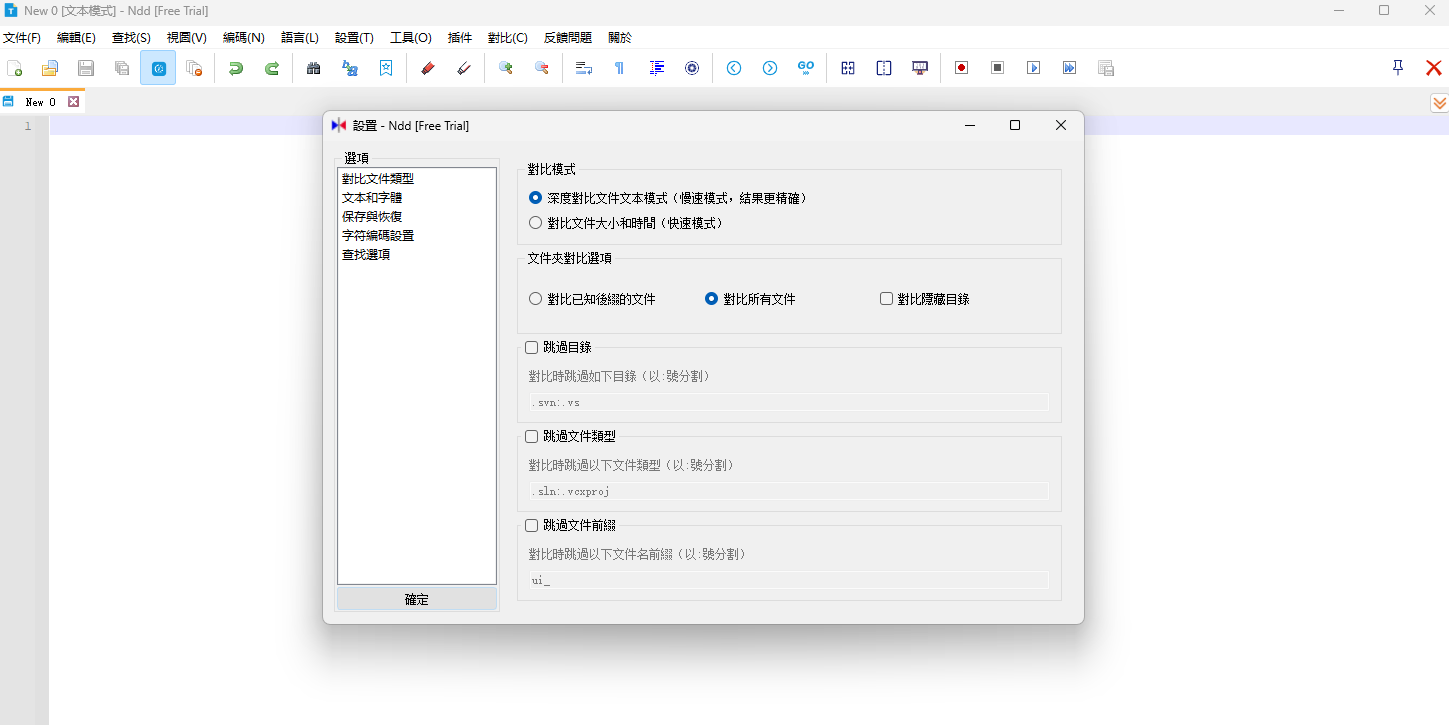Select 對比文件類型 in options list
The image size is (1449, 725).
[378, 179]
